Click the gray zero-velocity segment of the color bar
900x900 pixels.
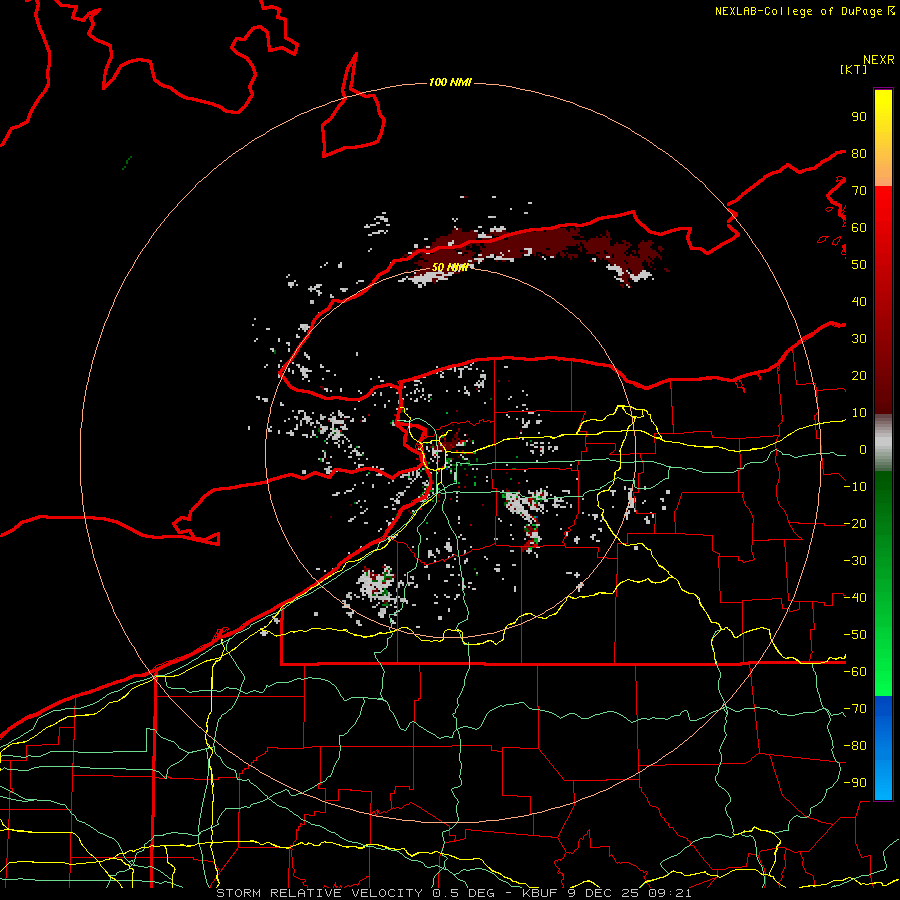click(x=883, y=443)
